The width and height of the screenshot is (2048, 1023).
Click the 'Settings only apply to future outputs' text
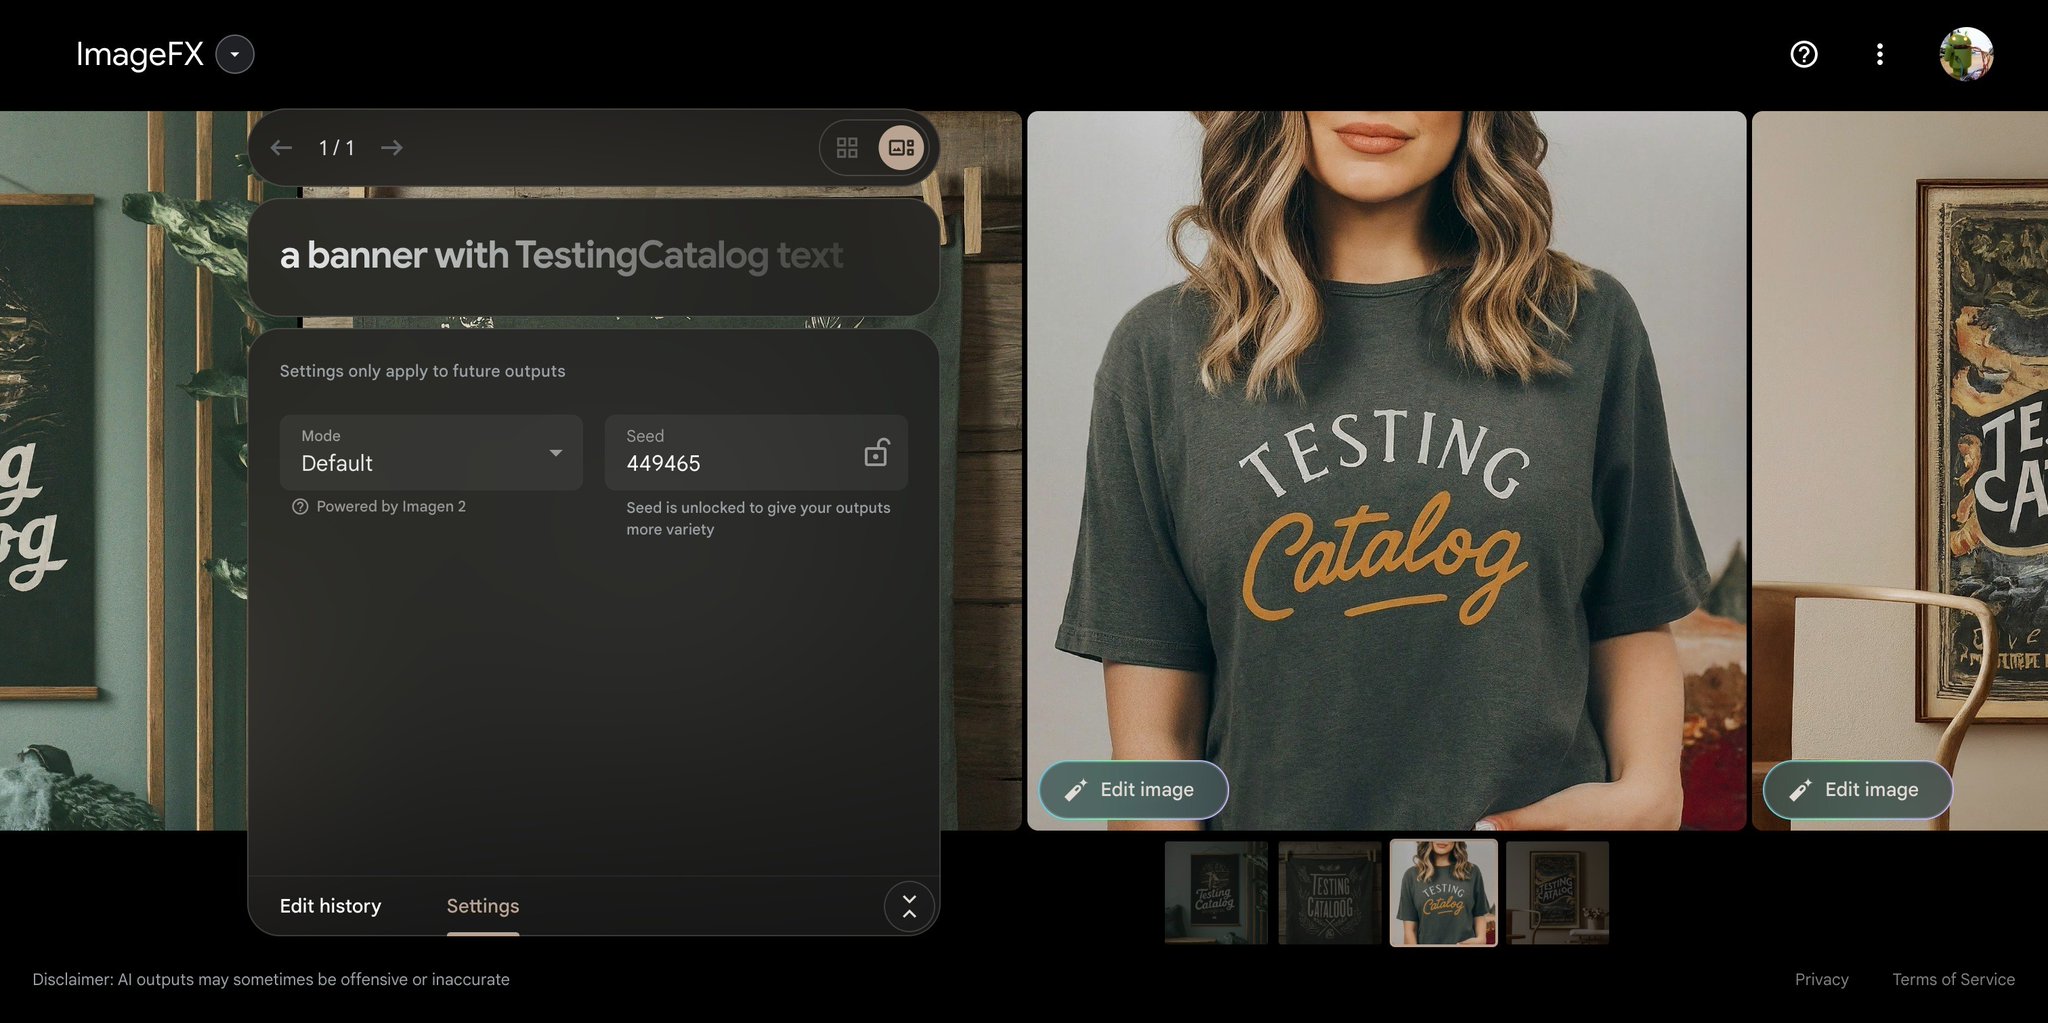(x=422, y=371)
